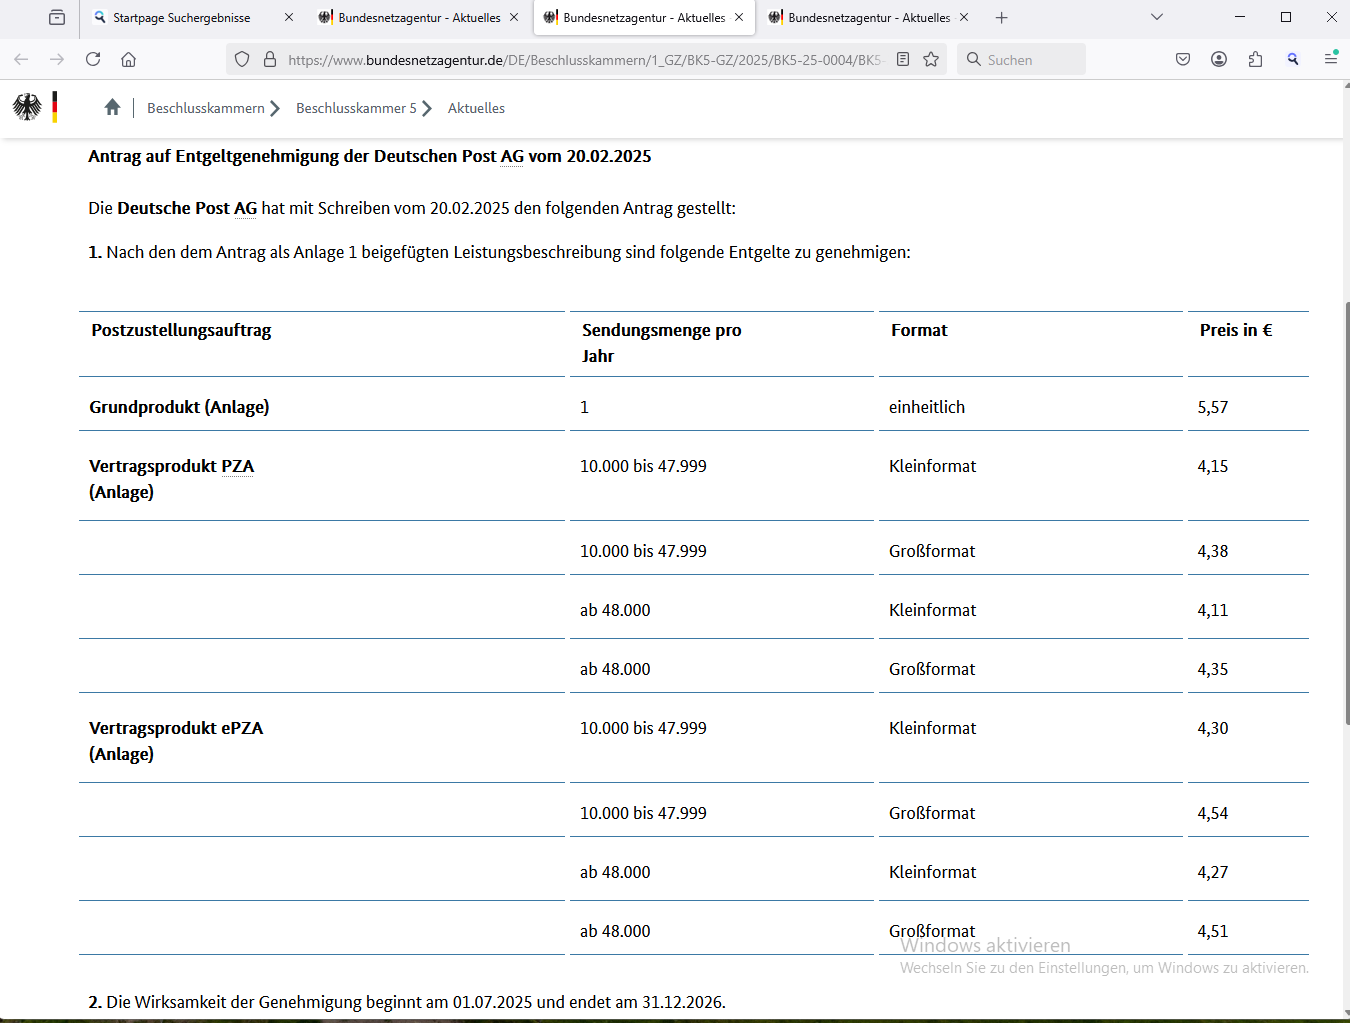Screen dimensions: 1350x1023
Task: Click the price 4,38
Action: click(x=1213, y=551)
